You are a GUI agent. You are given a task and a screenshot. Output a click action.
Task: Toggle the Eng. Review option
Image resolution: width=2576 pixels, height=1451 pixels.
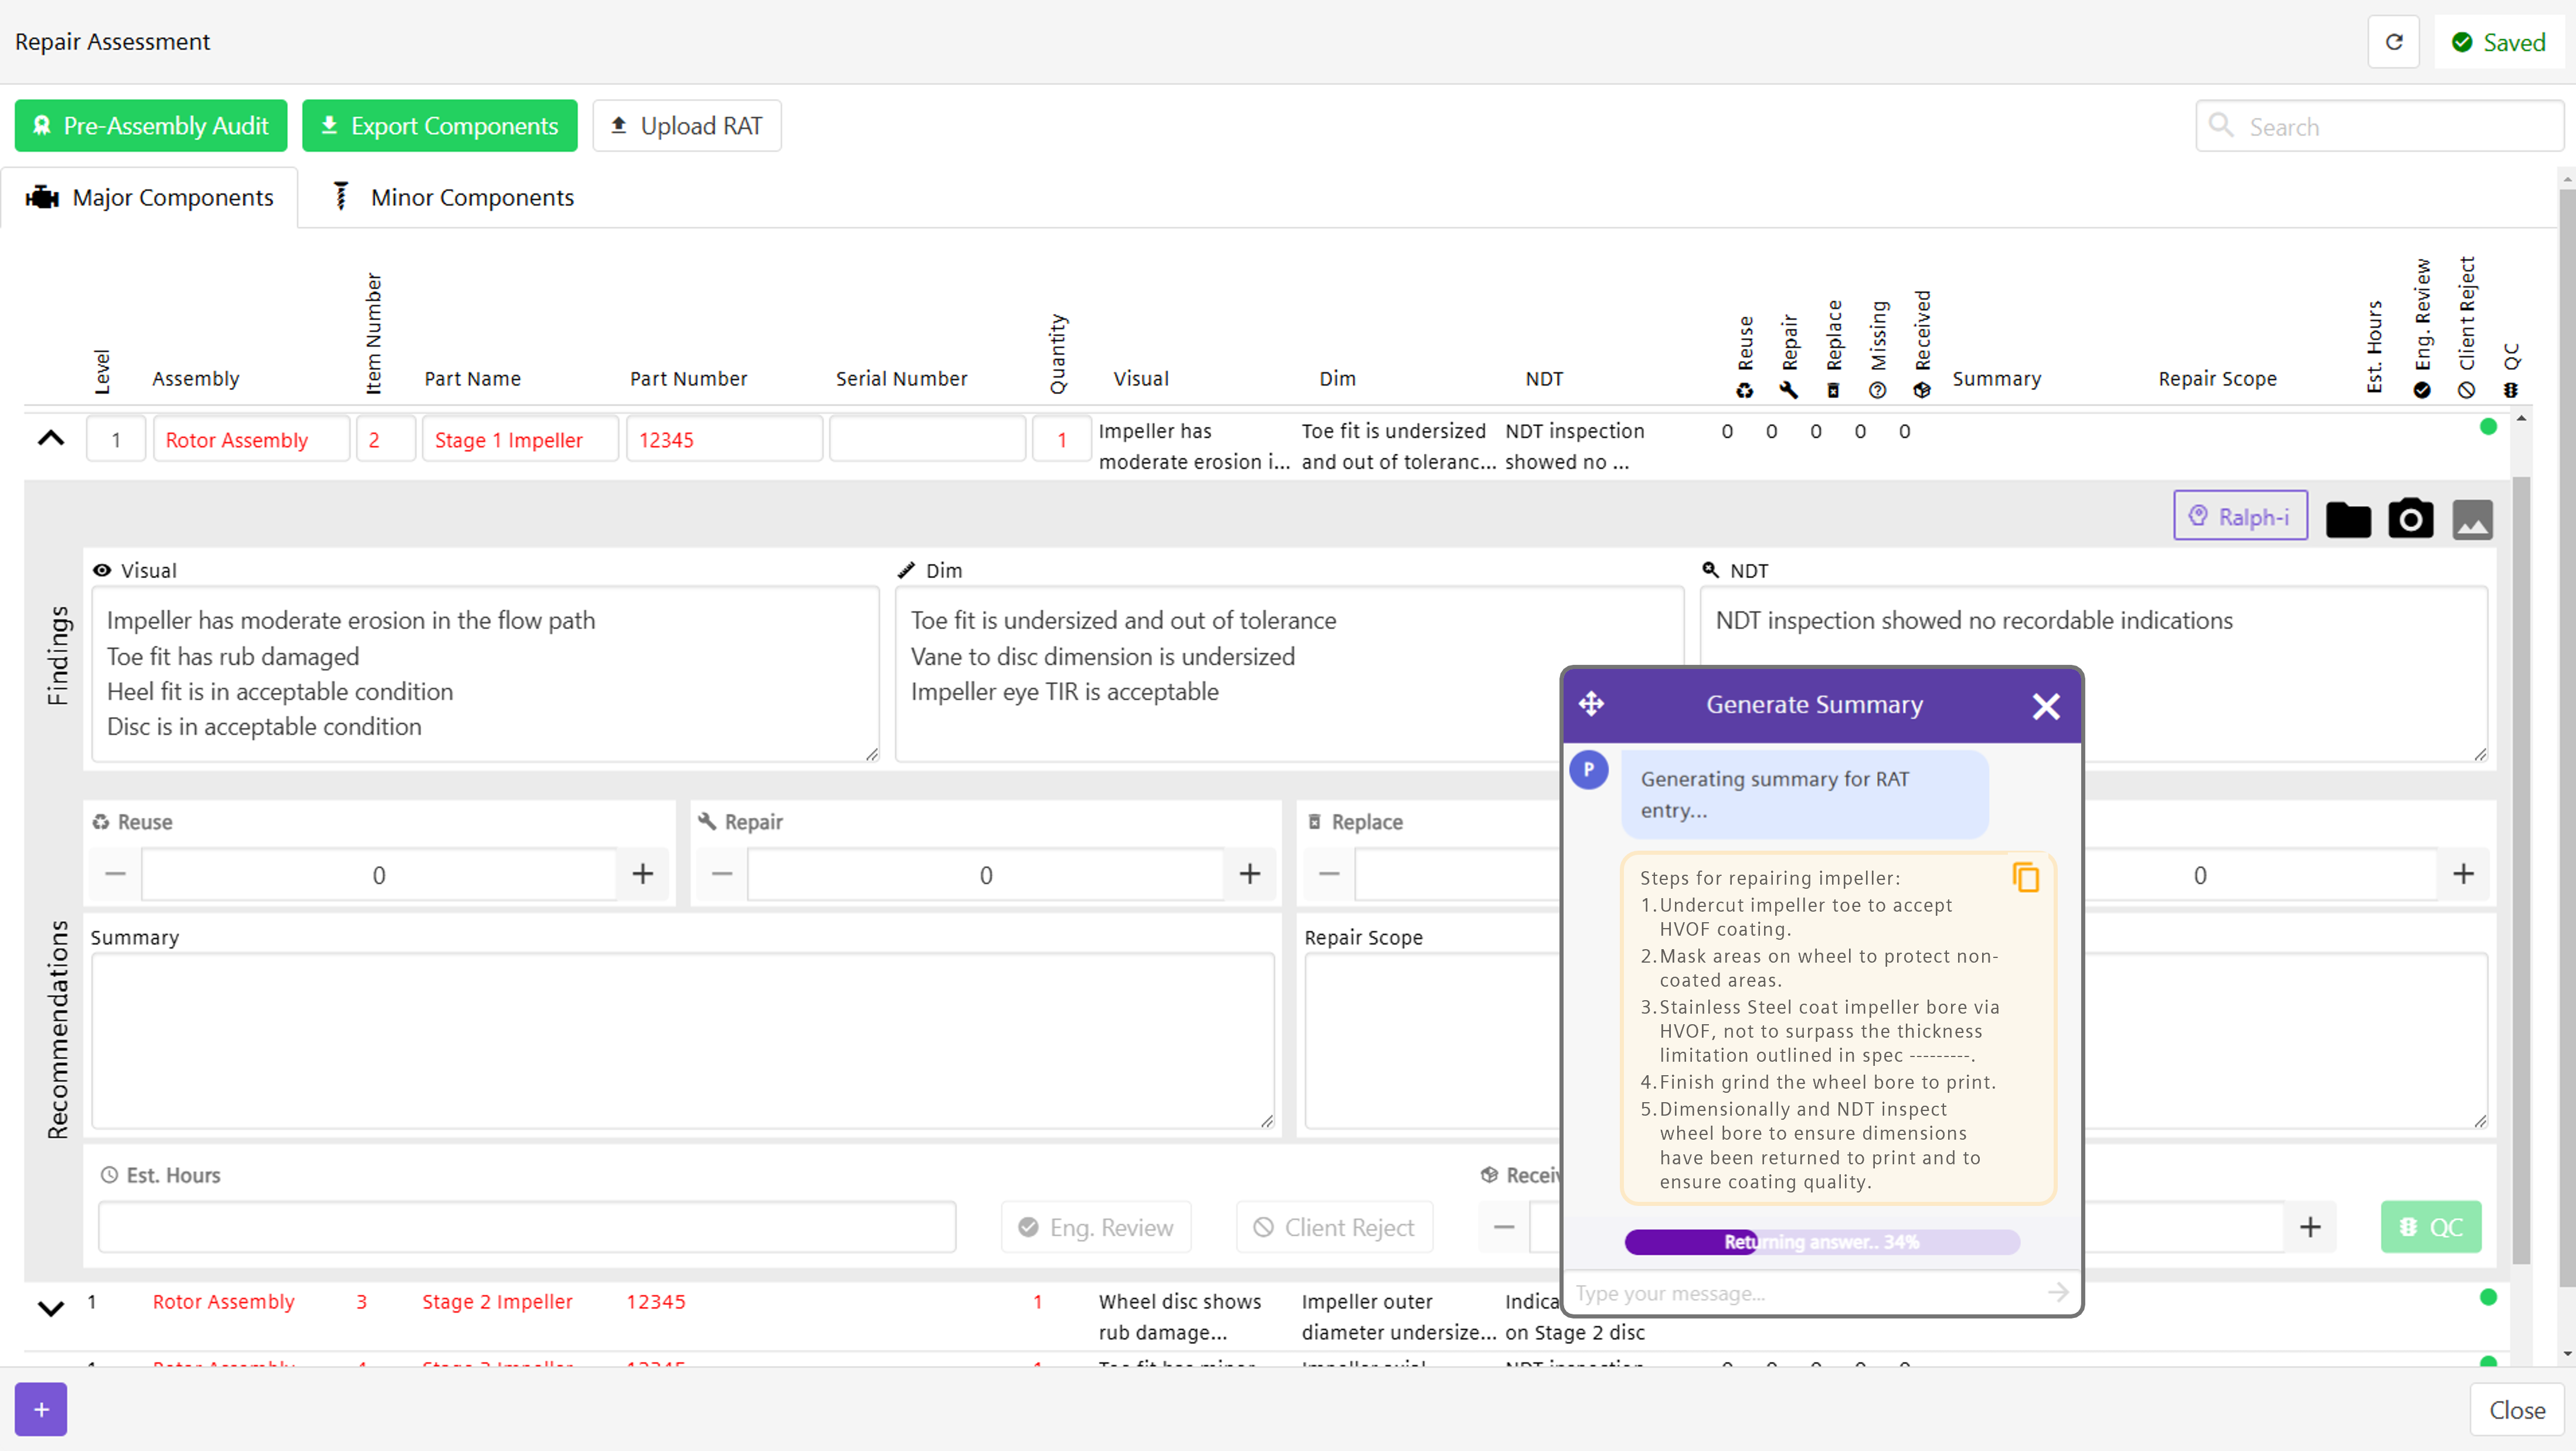tap(1096, 1227)
